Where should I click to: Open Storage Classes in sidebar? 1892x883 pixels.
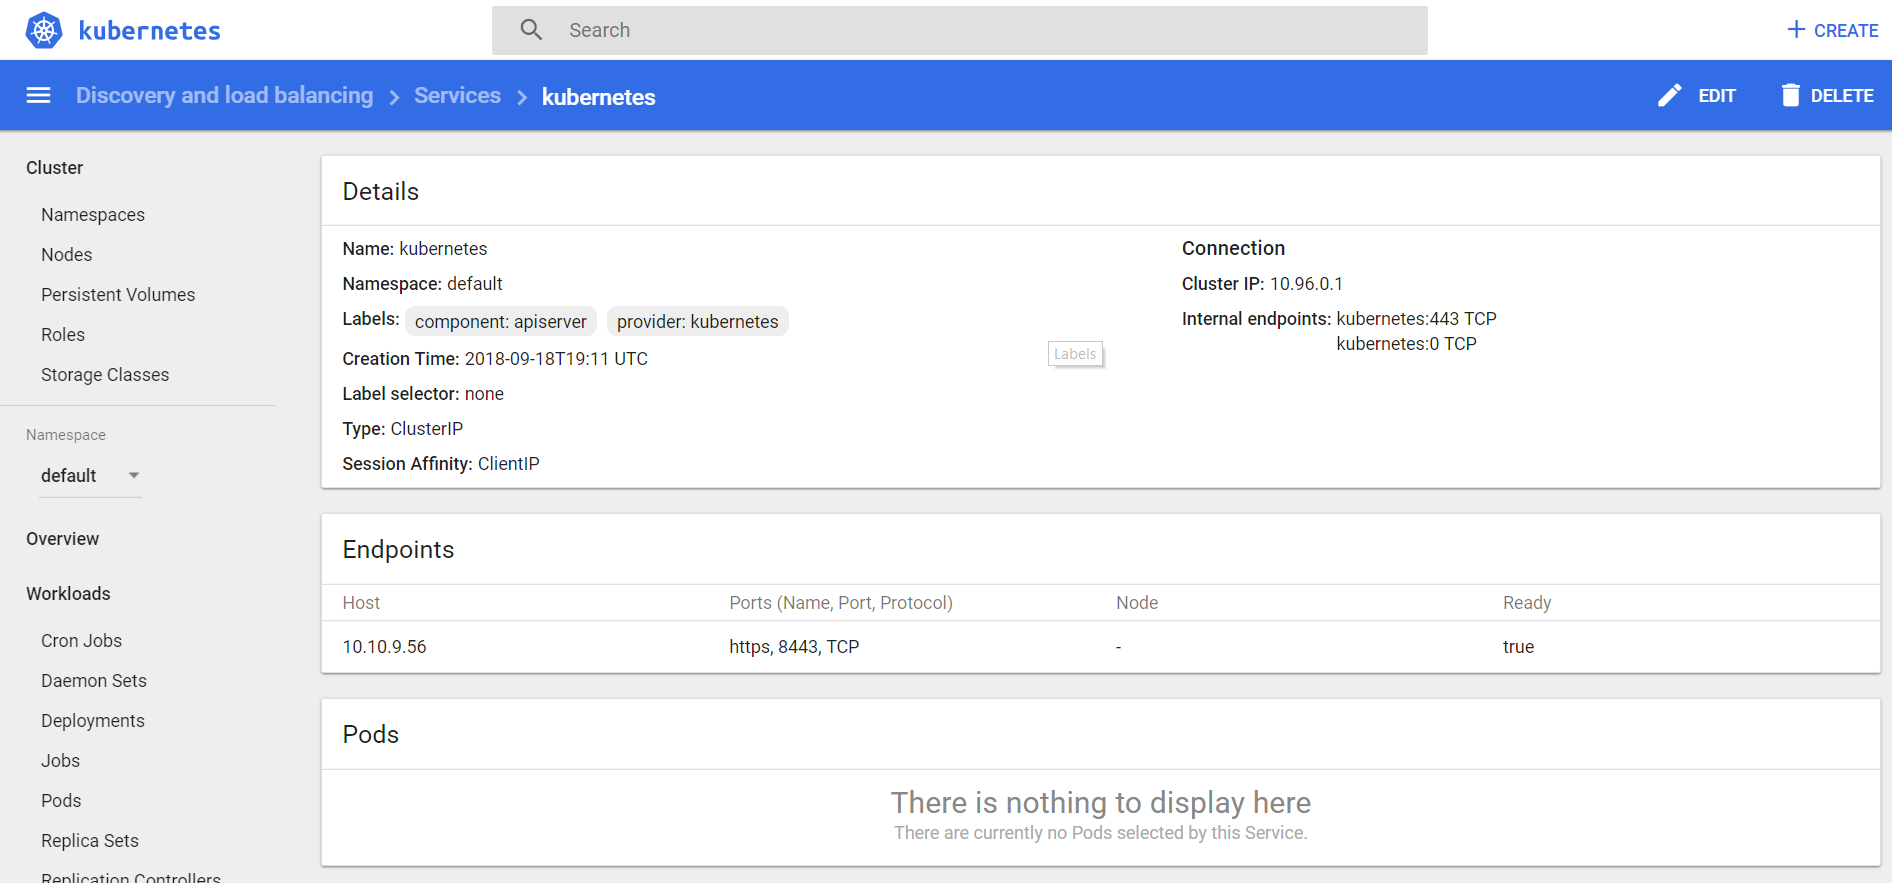(x=105, y=375)
